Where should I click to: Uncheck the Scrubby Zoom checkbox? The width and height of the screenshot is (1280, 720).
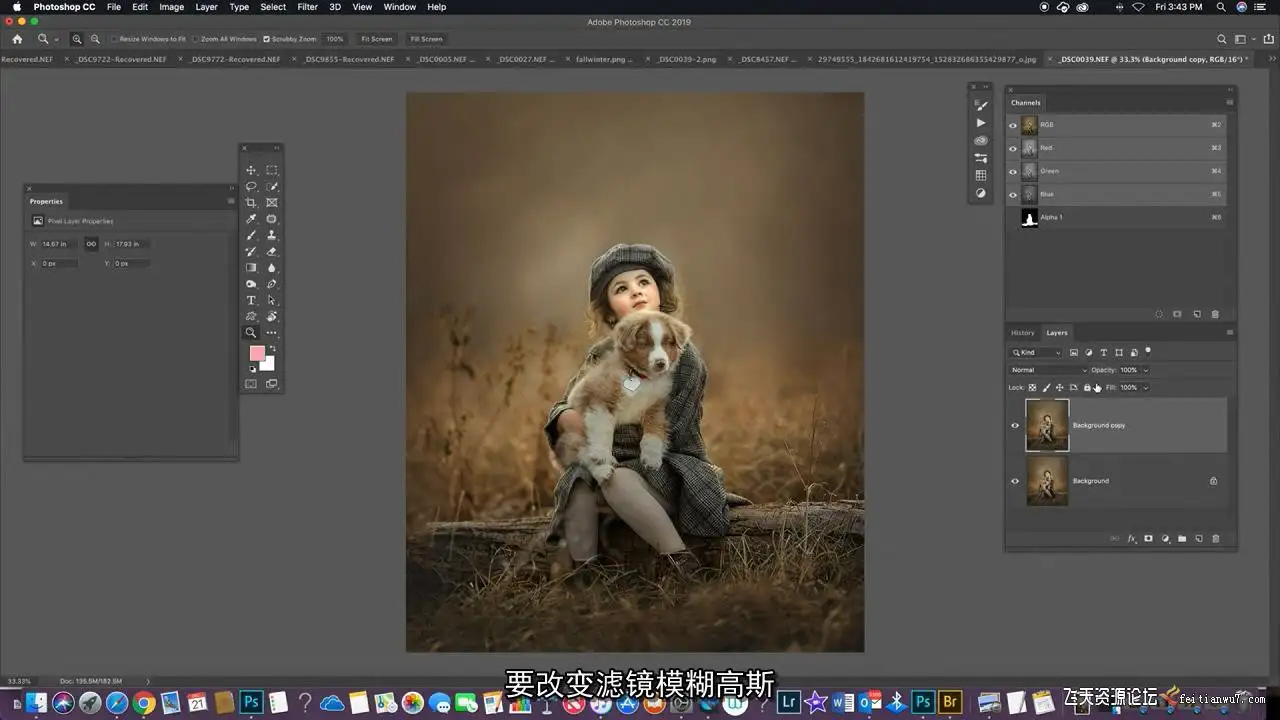pos(266,39)
